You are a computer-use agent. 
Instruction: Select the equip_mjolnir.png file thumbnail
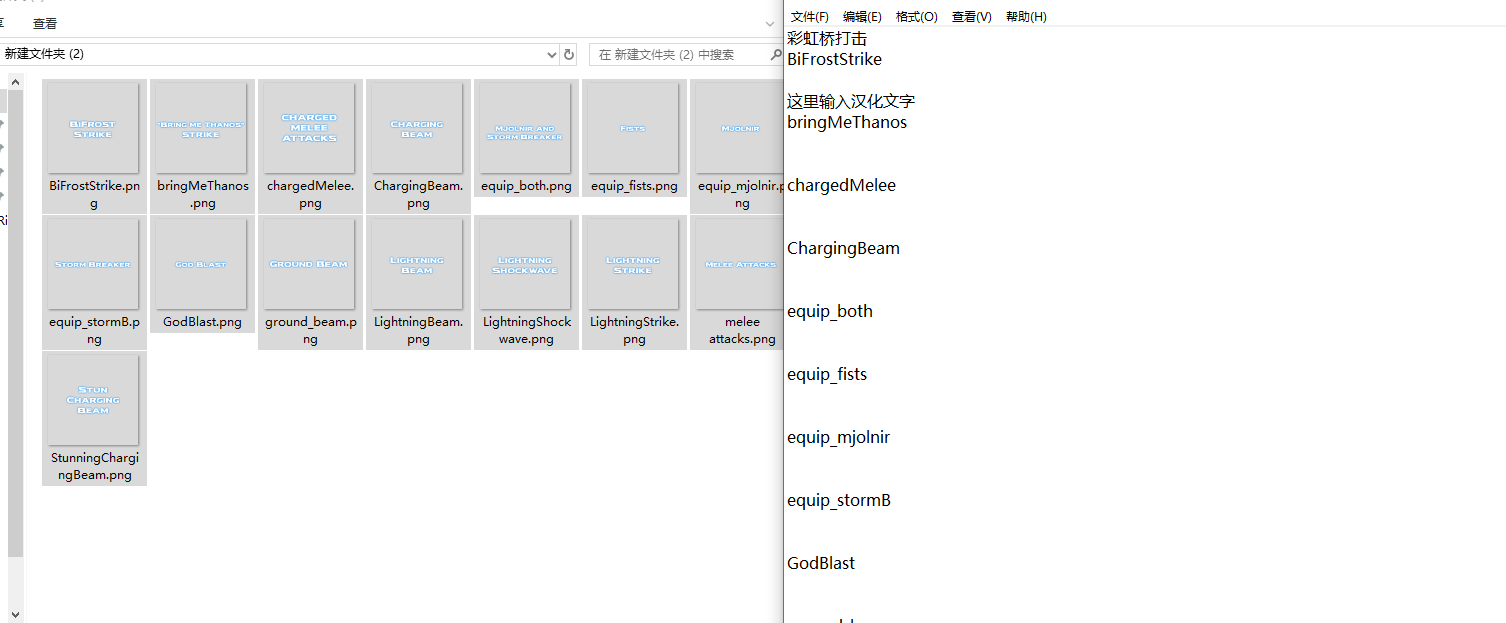[739, 128]
